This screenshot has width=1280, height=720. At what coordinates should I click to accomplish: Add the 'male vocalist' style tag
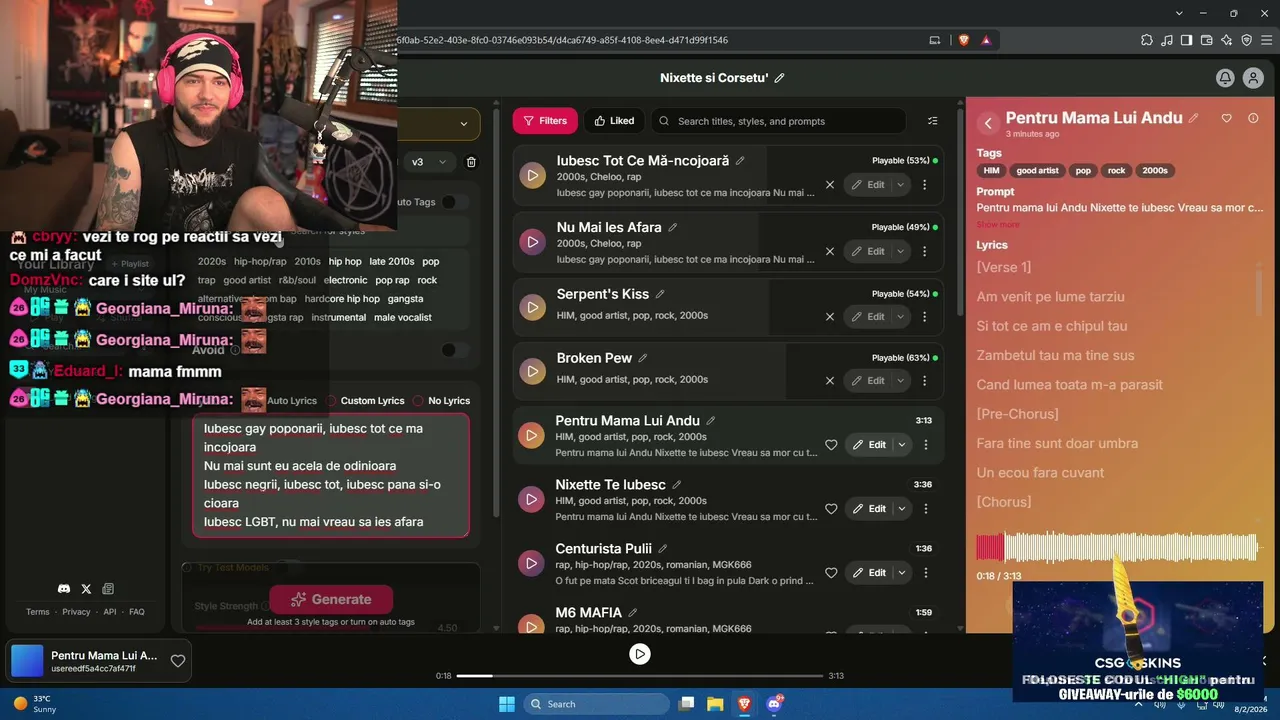(403, 318)
